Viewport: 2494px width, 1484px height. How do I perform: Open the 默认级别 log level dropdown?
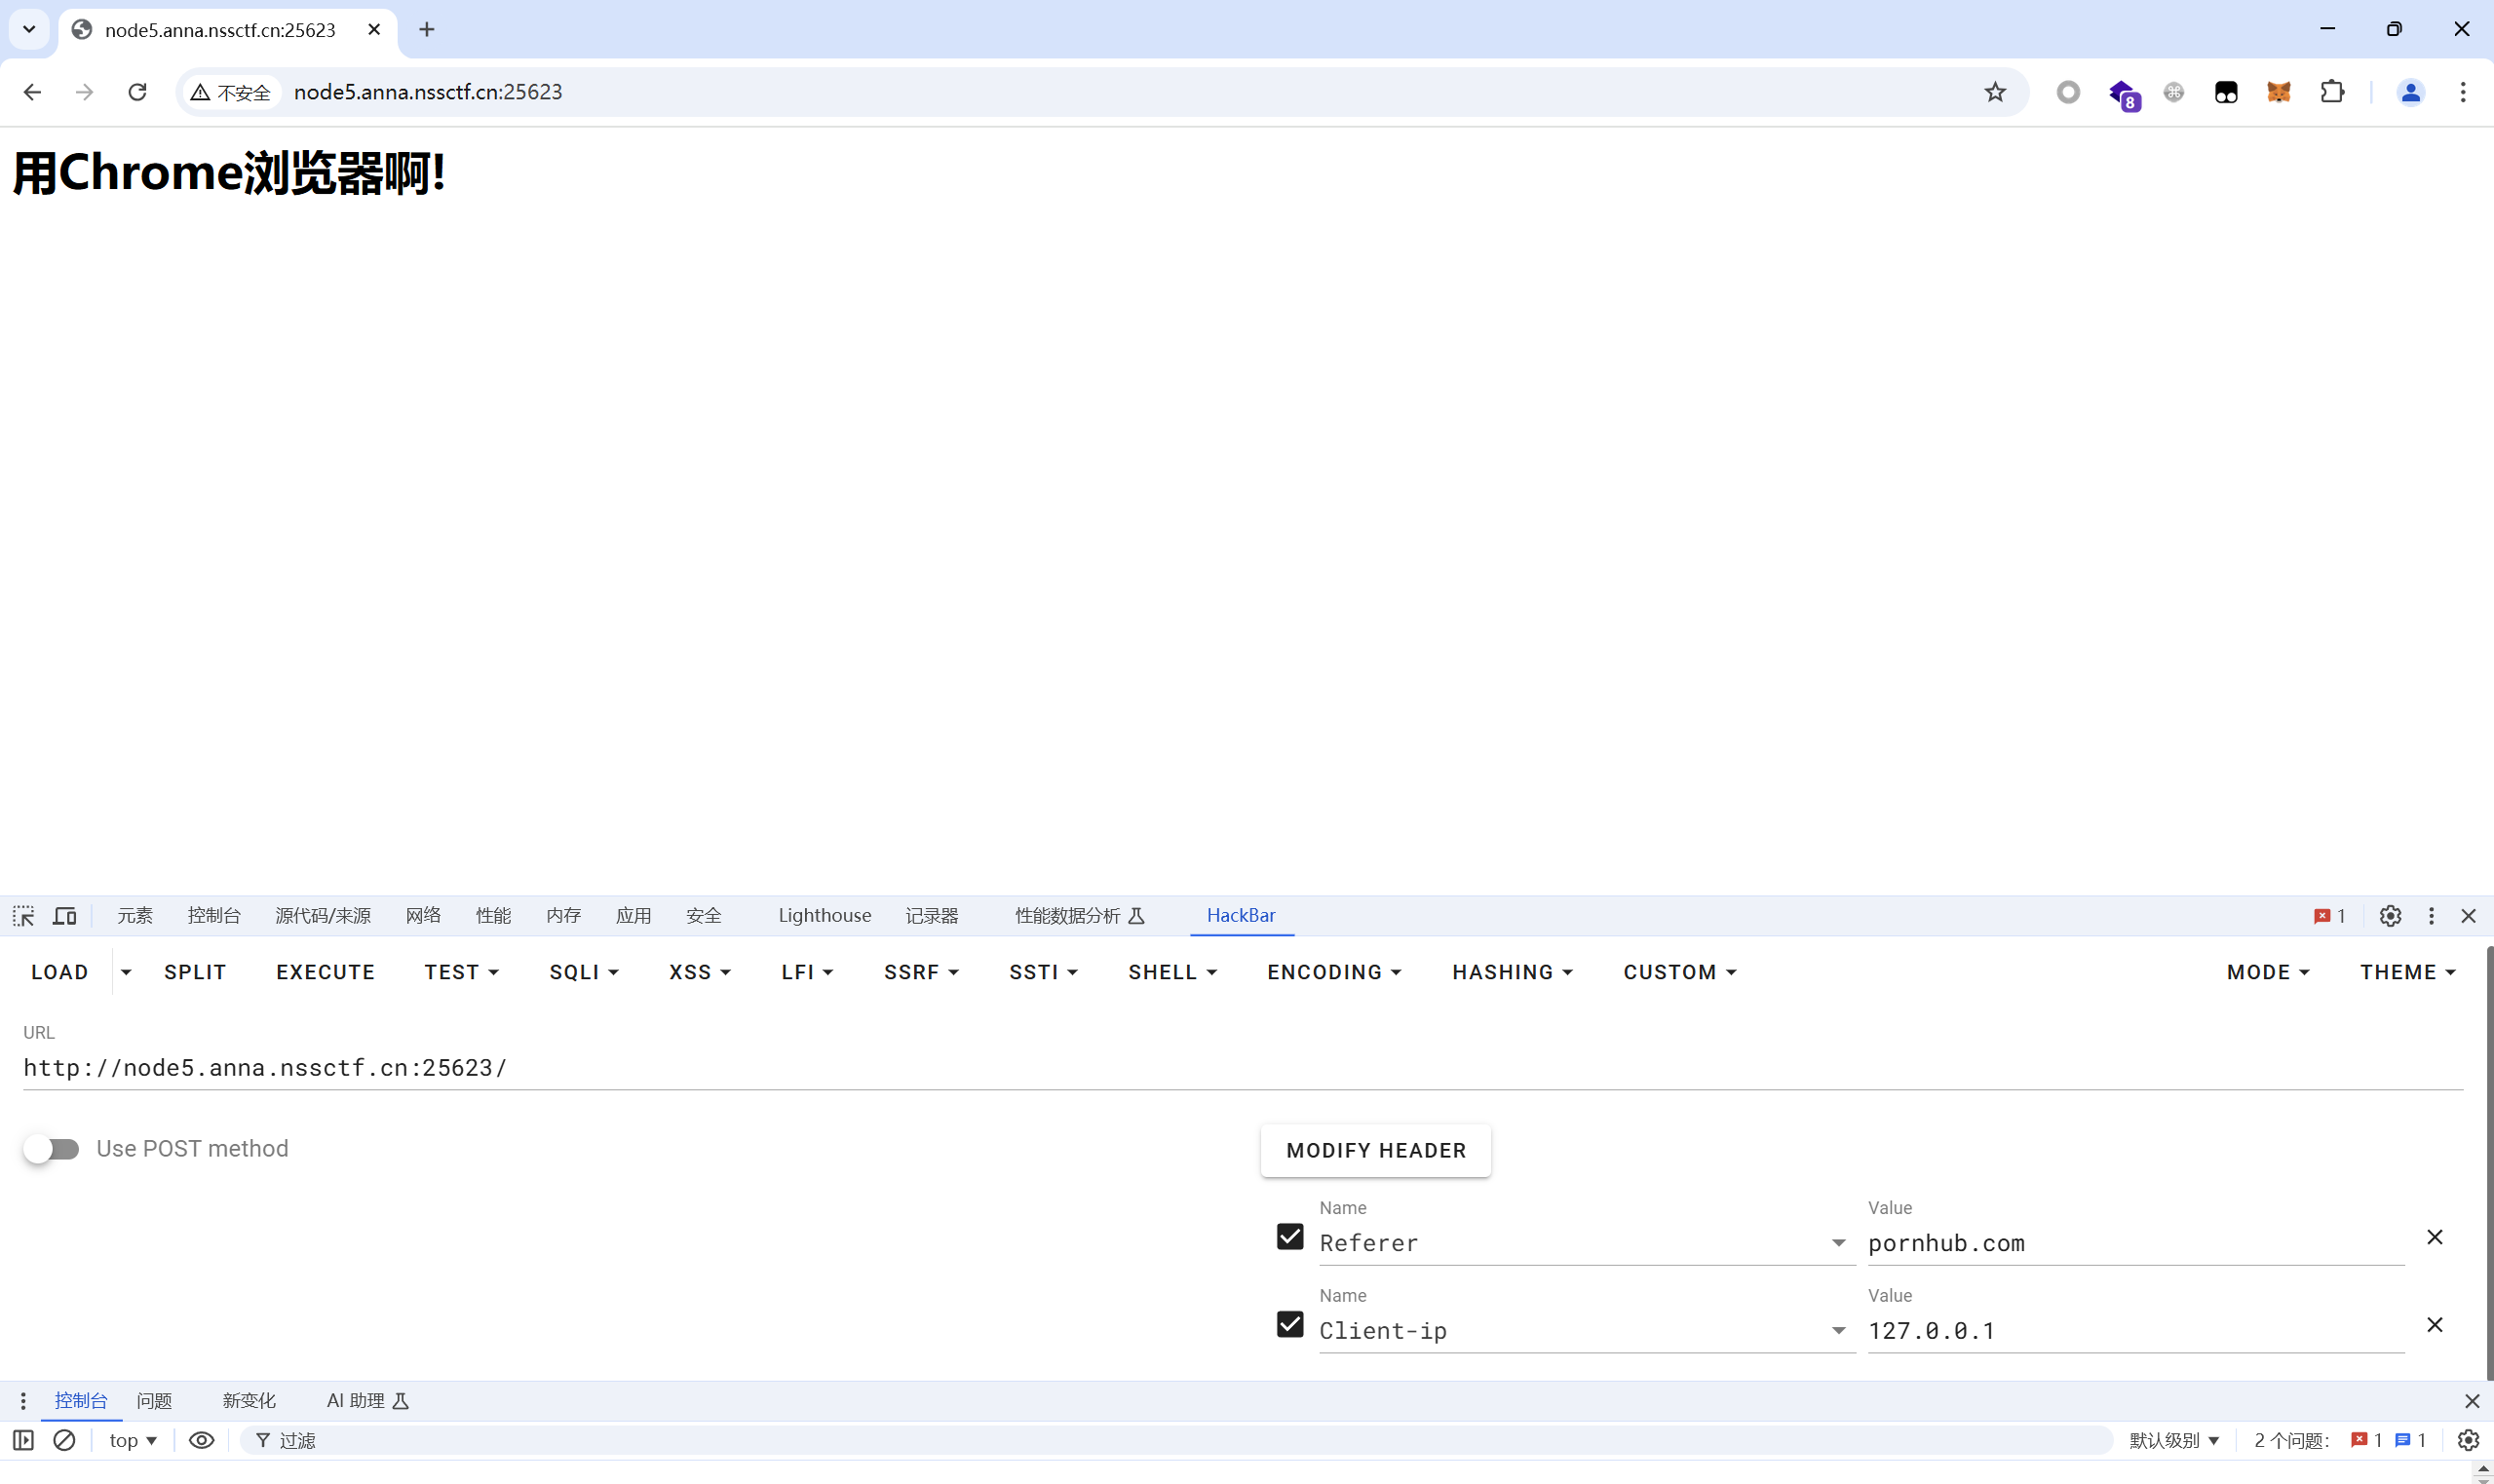click(x=2174, y=1440)
